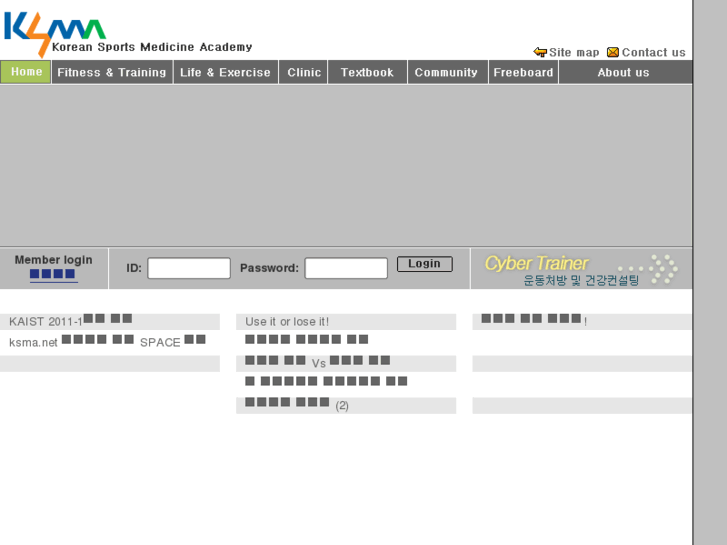Open the Community menu
727x545 pixels.
[x=446, y=72]
